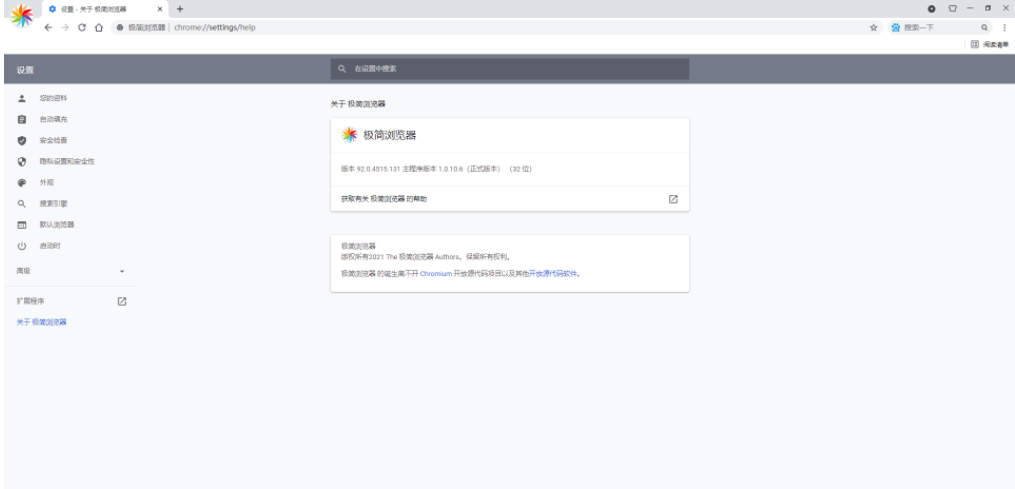Open the 开放源代码软件 link
Screen dimensions: 1015x489
553,274
